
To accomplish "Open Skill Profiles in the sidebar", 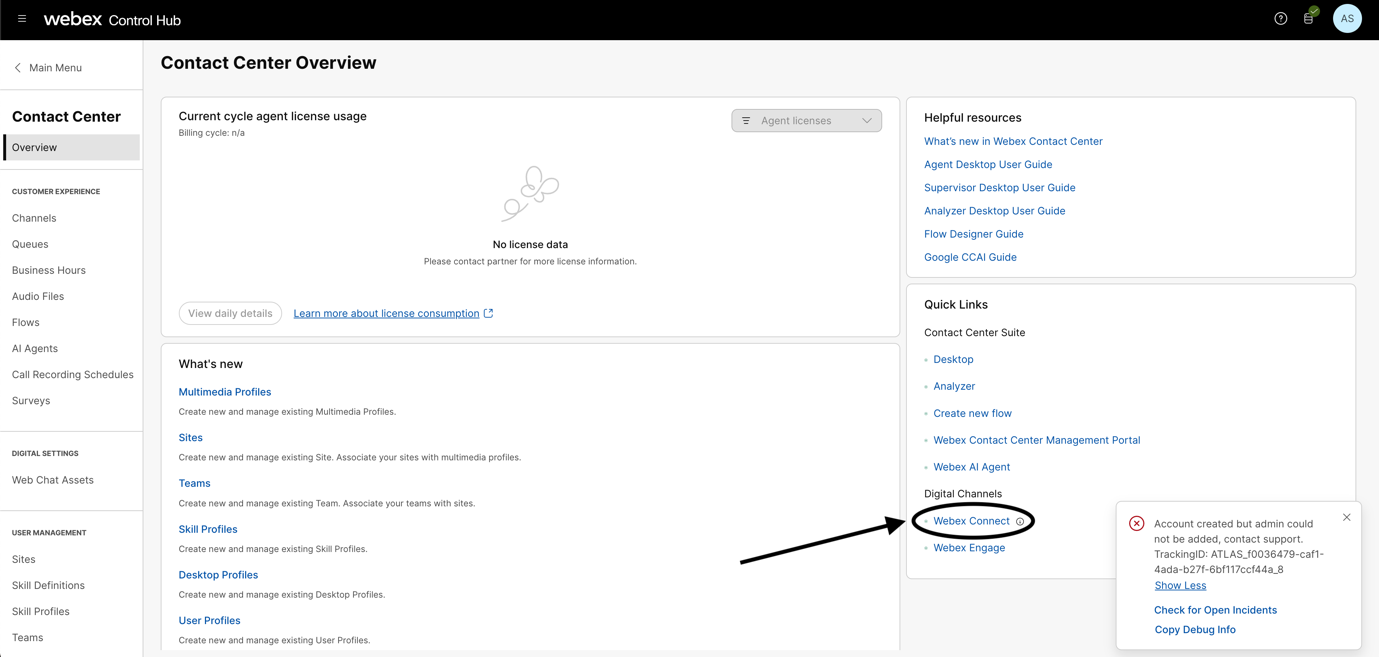I will tap(41, 611).
